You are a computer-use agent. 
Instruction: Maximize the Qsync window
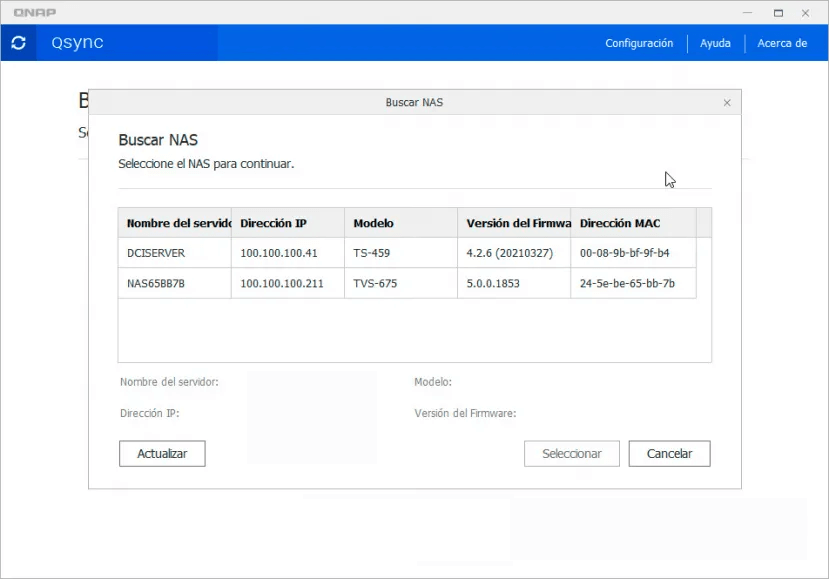778,13
